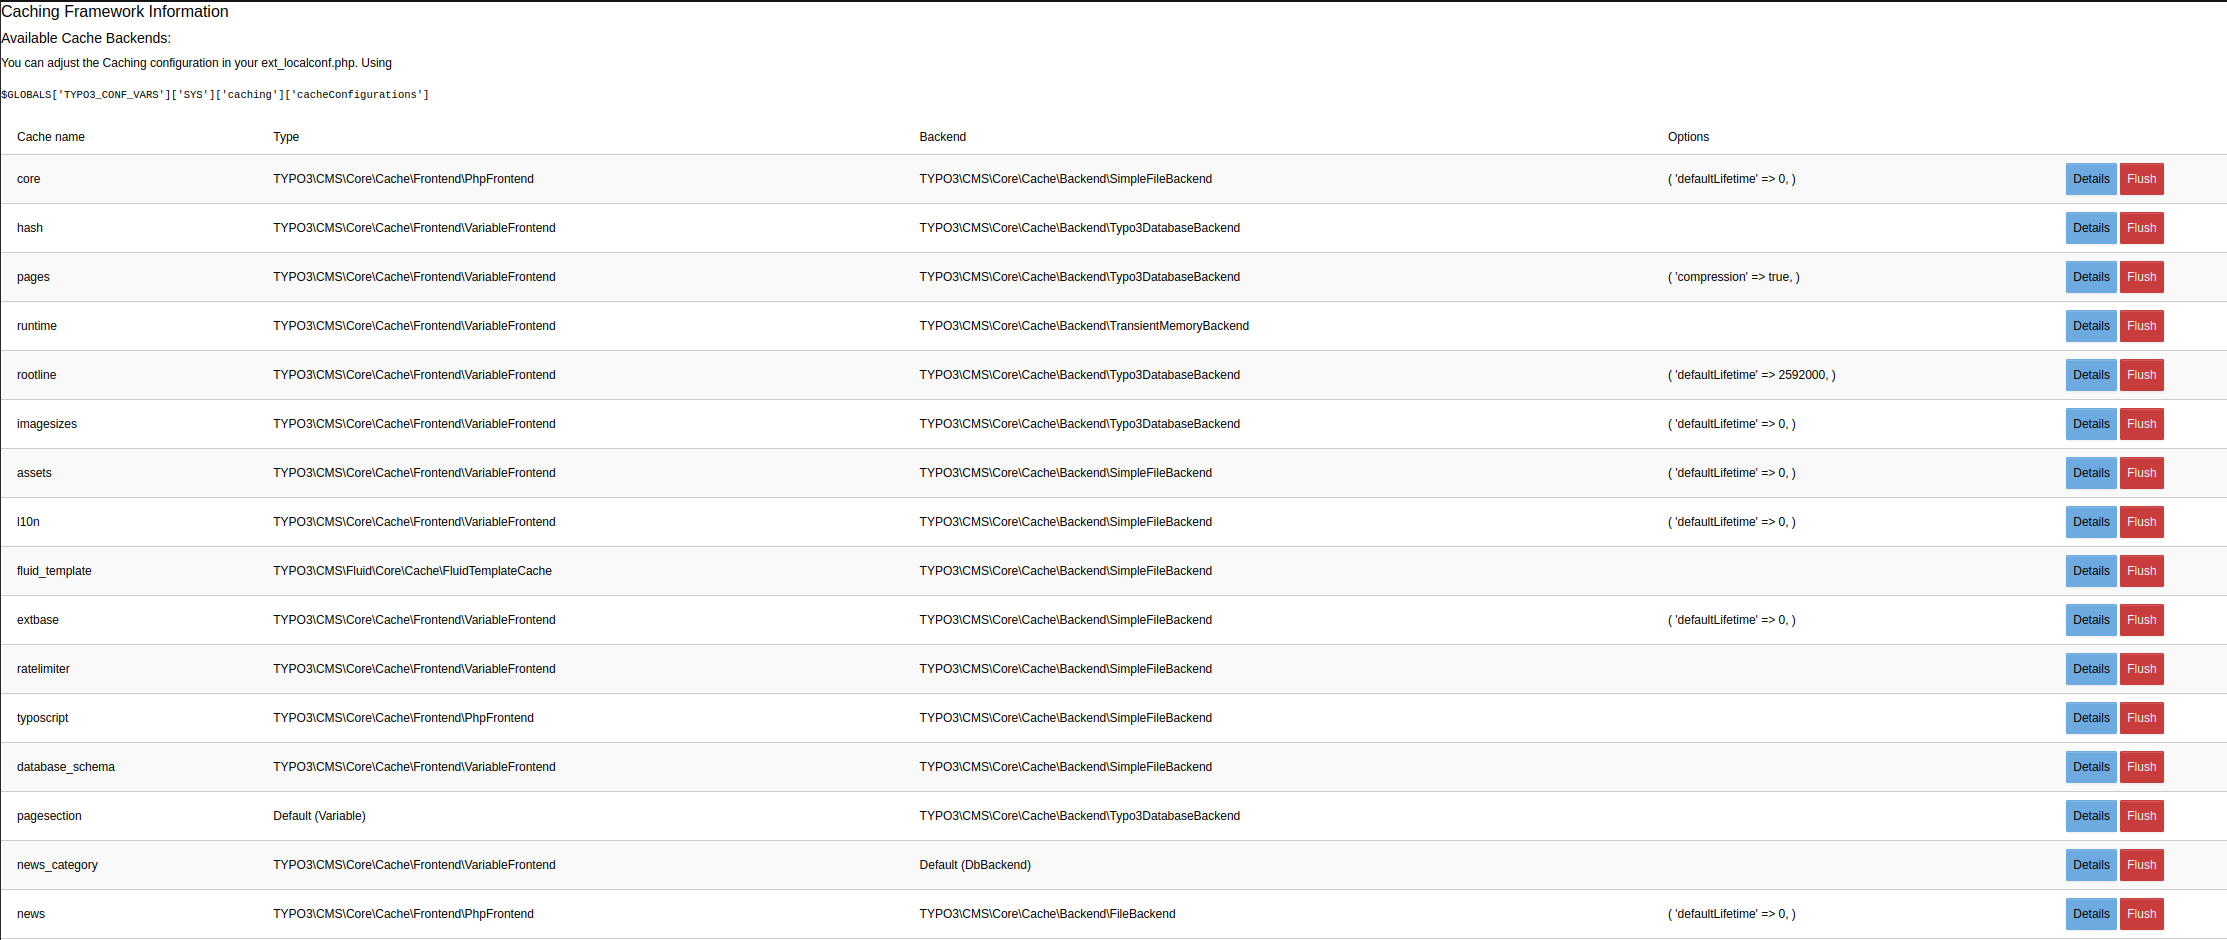Flush the imagesizes cache
Viewport: 2227px width, 940px height.
tap(2142, 424)
